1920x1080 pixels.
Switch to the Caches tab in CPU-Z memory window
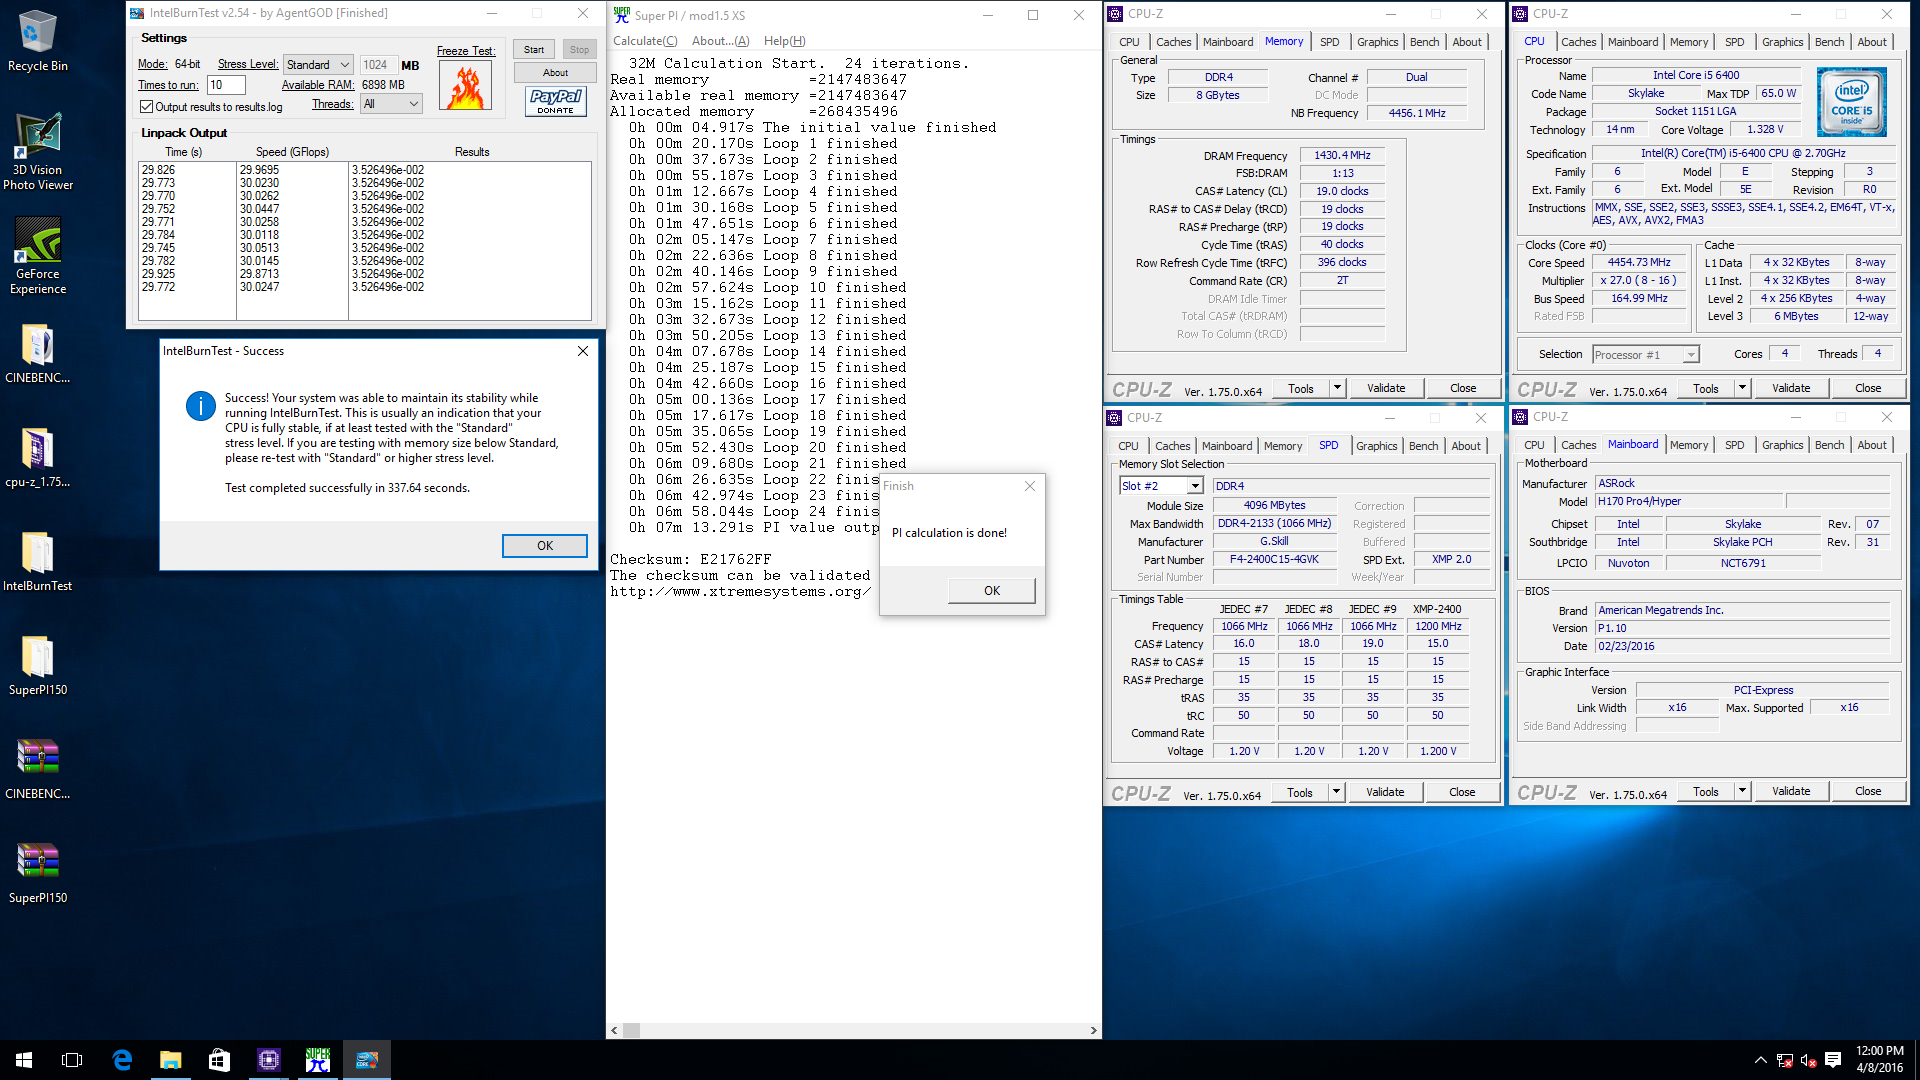(x=1173, y=42)
